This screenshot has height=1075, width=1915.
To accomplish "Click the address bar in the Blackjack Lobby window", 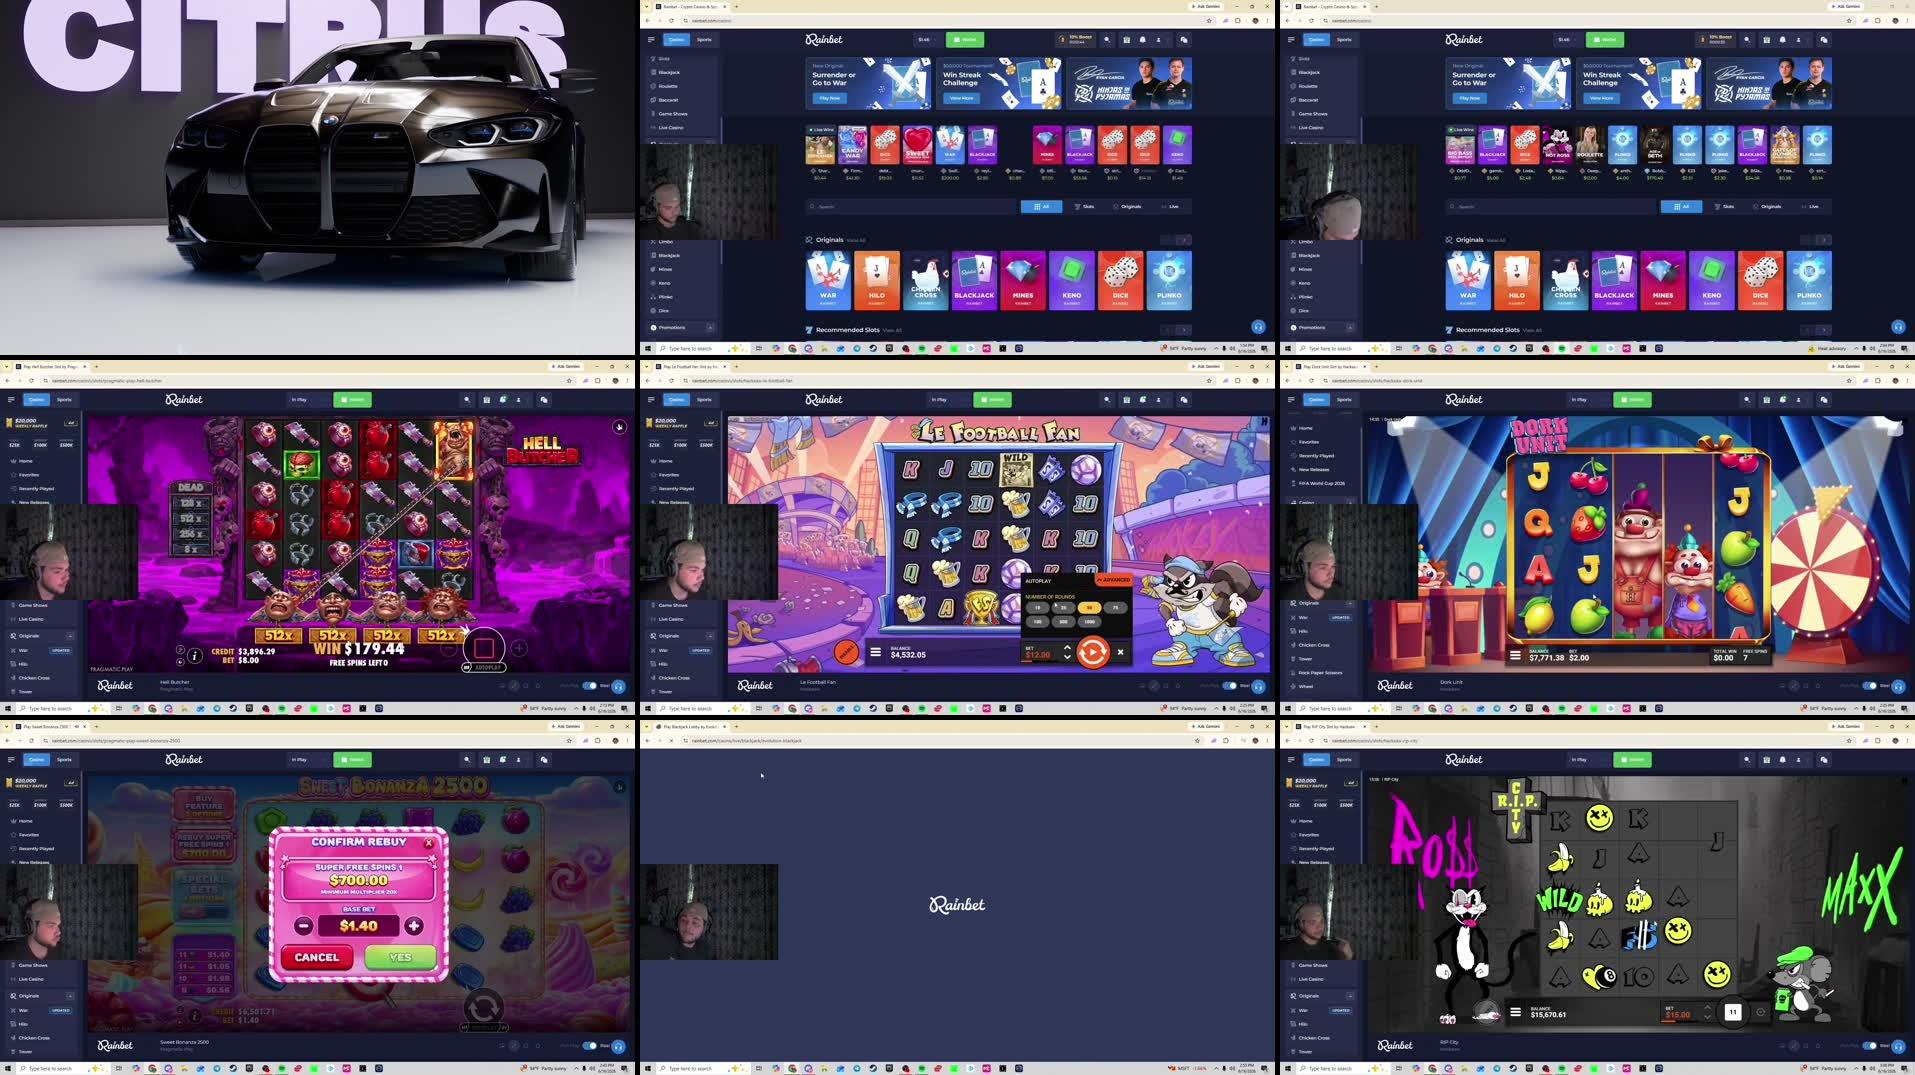I will click(940, 741).
